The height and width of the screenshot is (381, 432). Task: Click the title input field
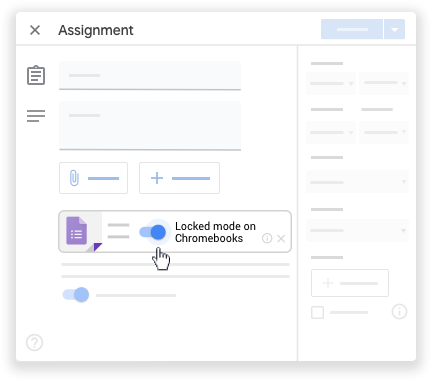[150, 76]
